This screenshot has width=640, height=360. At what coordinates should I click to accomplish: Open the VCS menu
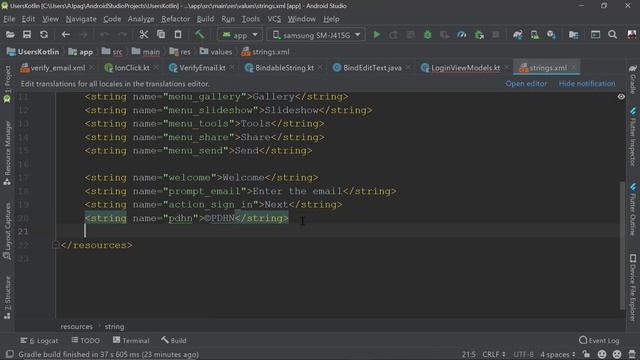point(274,19)
